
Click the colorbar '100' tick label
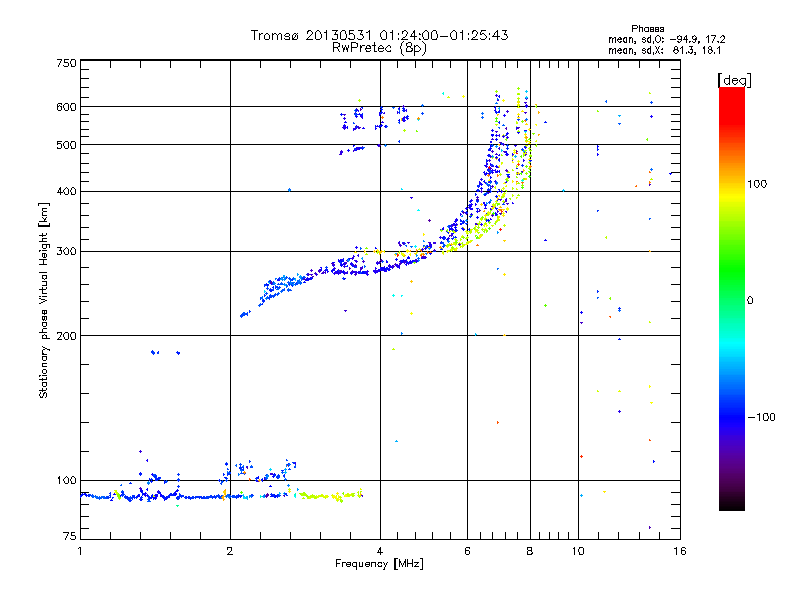(757, 184)
